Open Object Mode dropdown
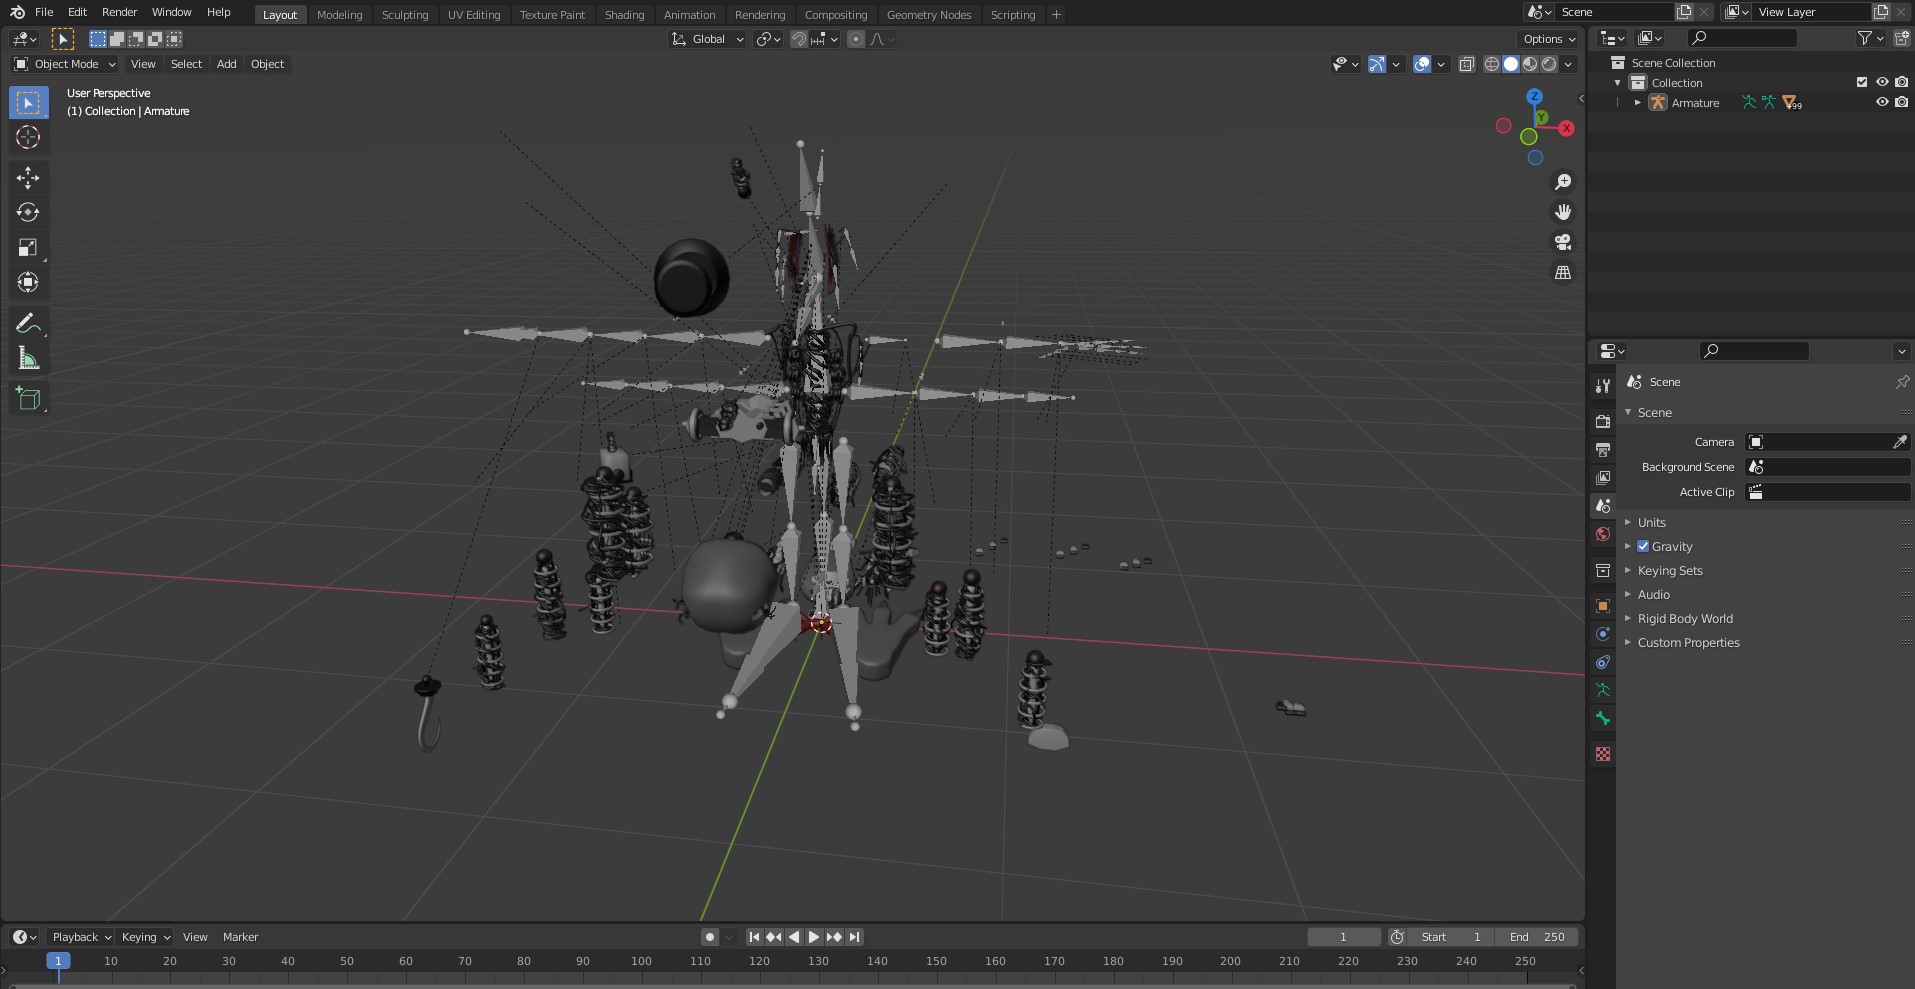The width and height of the screenshot is (1915, 989). (65, 64)
